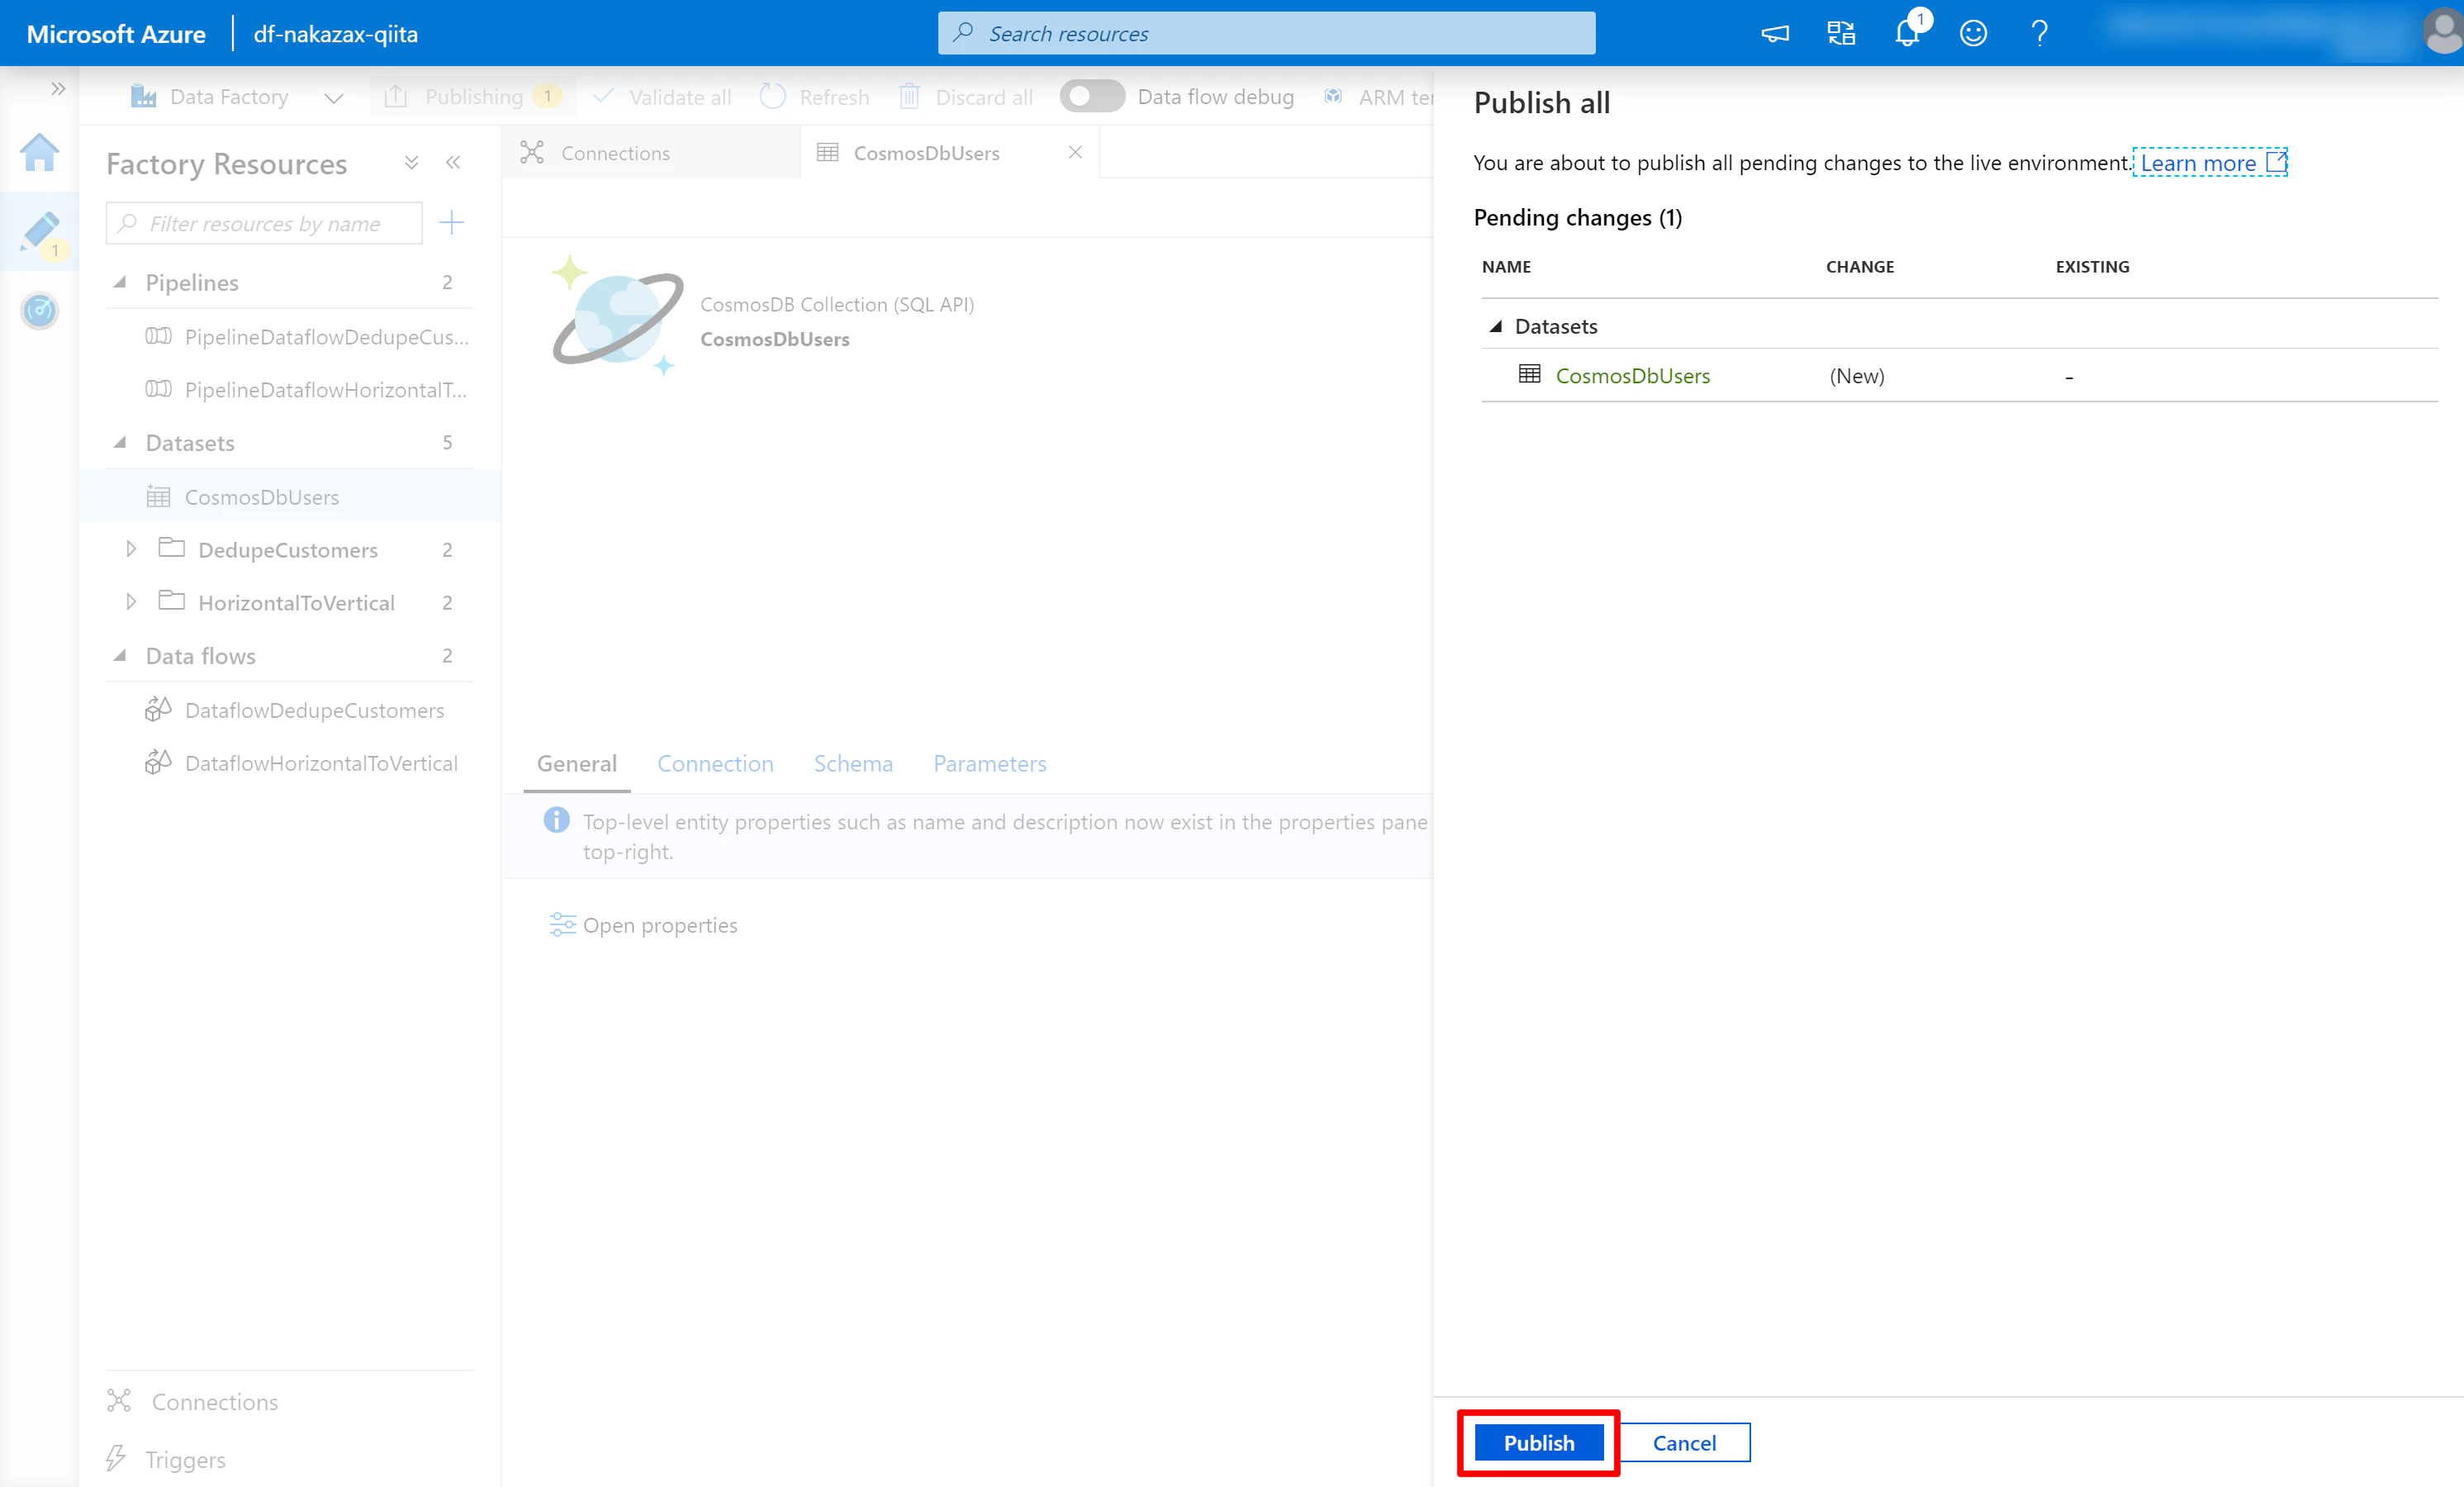
Task: Click the notifications bell icon
Action: coord(1908,33)
